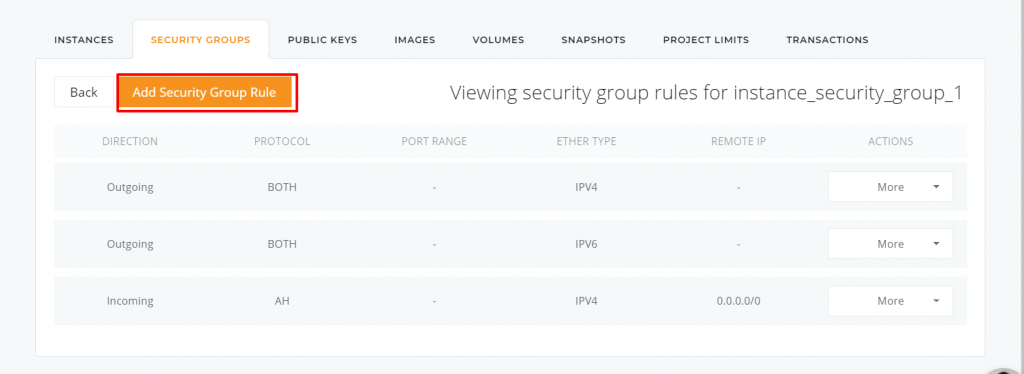Click the caret arrow in the Incoming AH row
The image size is (1024, 374).
pos(936,300)
